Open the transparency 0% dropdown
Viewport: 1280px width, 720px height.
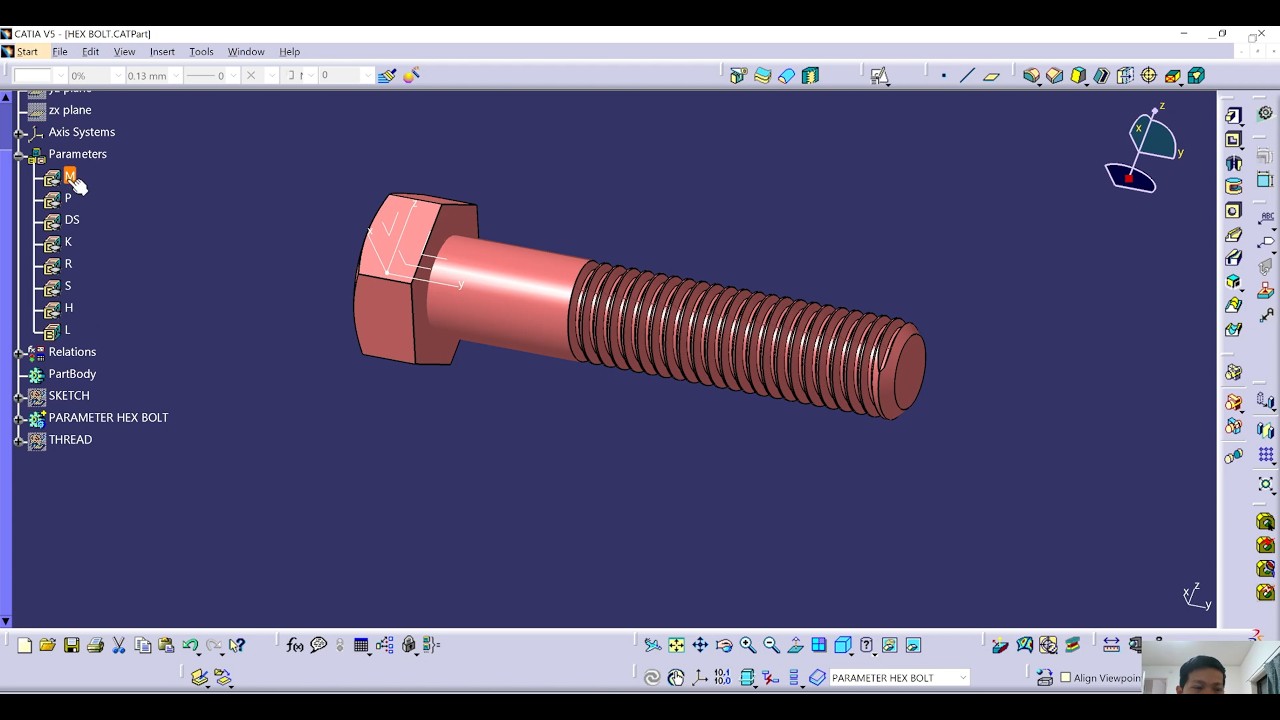[x=118, y=76]
